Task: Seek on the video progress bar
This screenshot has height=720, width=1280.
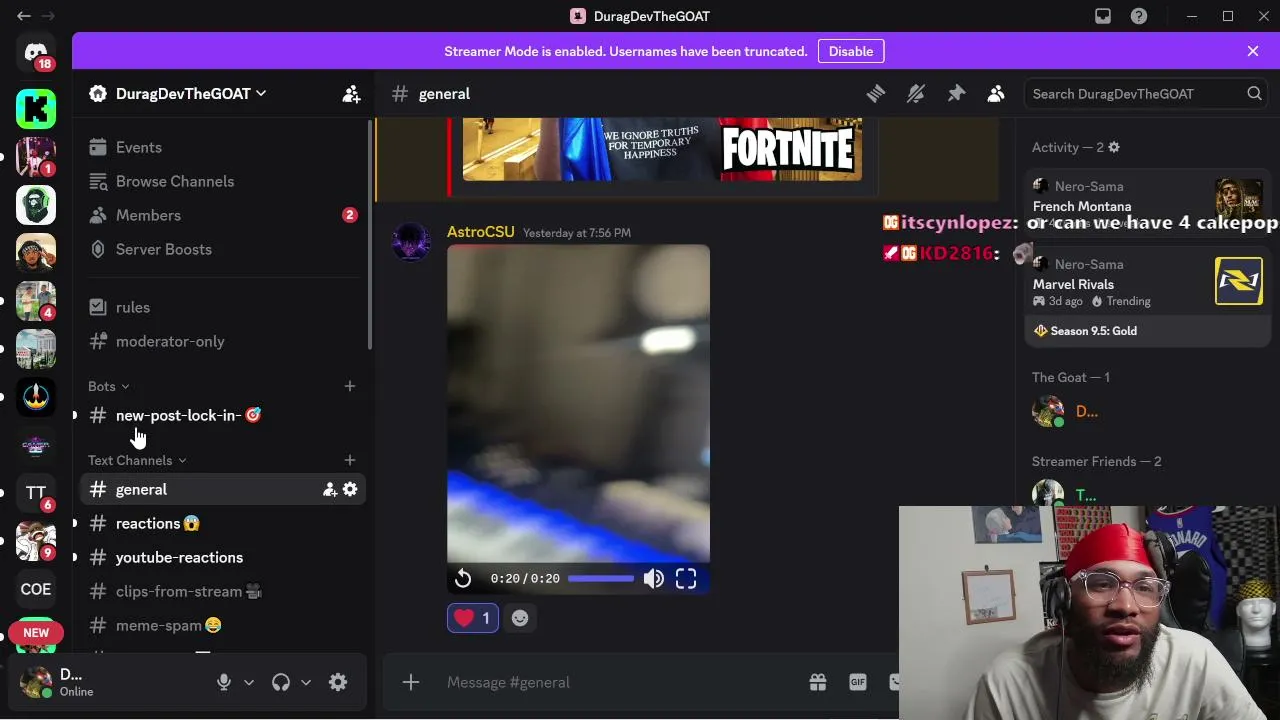Action: [601, 578]
